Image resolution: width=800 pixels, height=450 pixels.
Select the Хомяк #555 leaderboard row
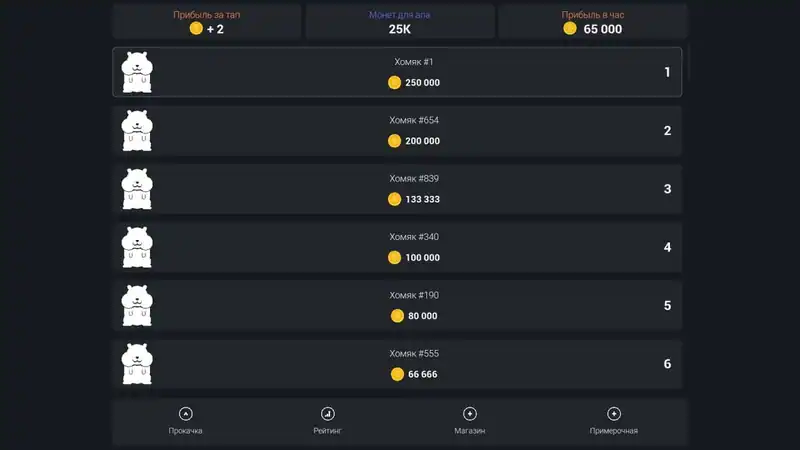(397, 364)
